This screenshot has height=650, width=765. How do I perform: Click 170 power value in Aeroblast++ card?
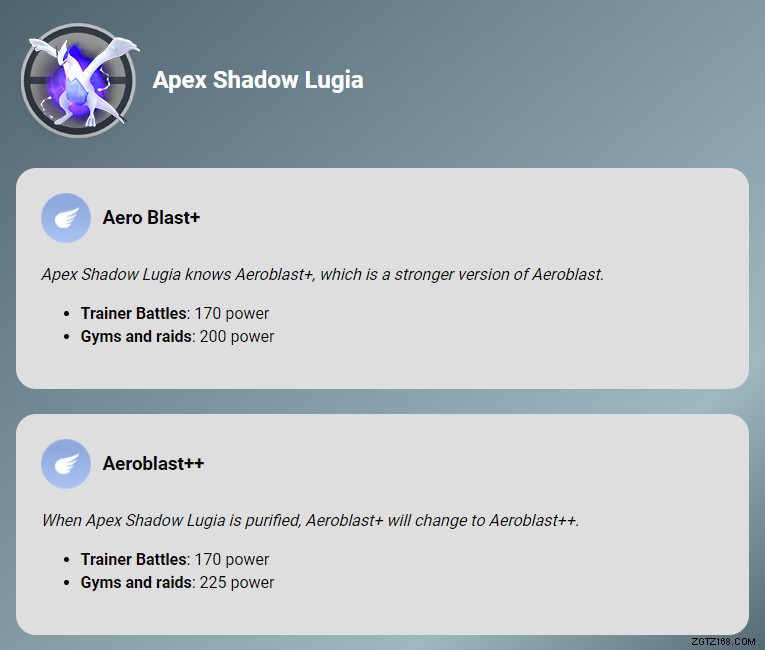coord(232,559)
